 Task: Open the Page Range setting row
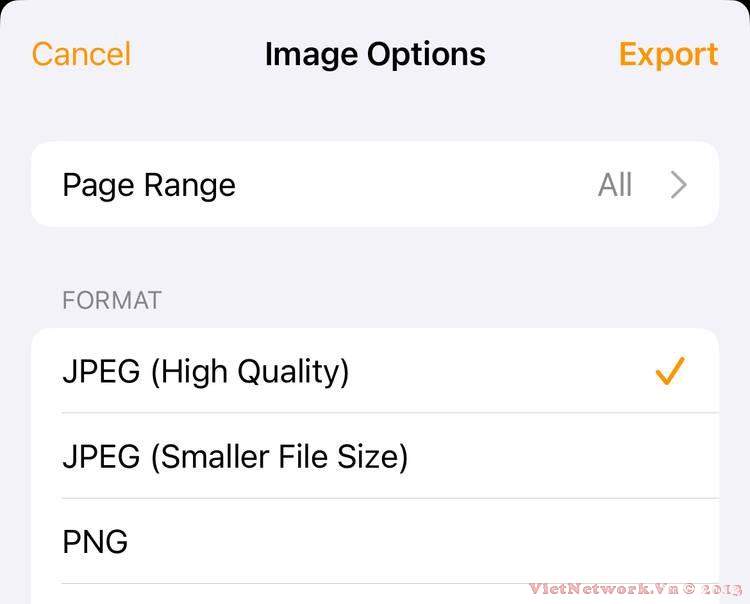pos(374,185)
